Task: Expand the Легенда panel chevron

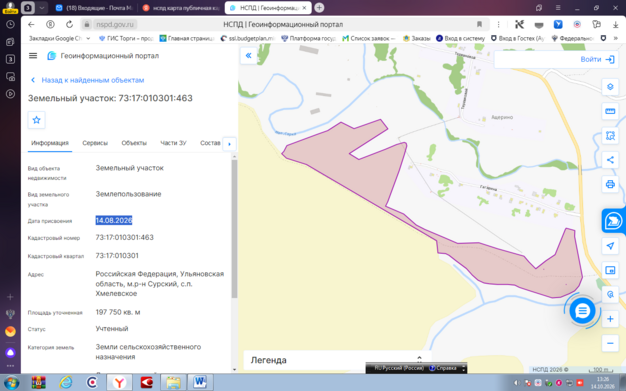Action: [x=419, y=359]
